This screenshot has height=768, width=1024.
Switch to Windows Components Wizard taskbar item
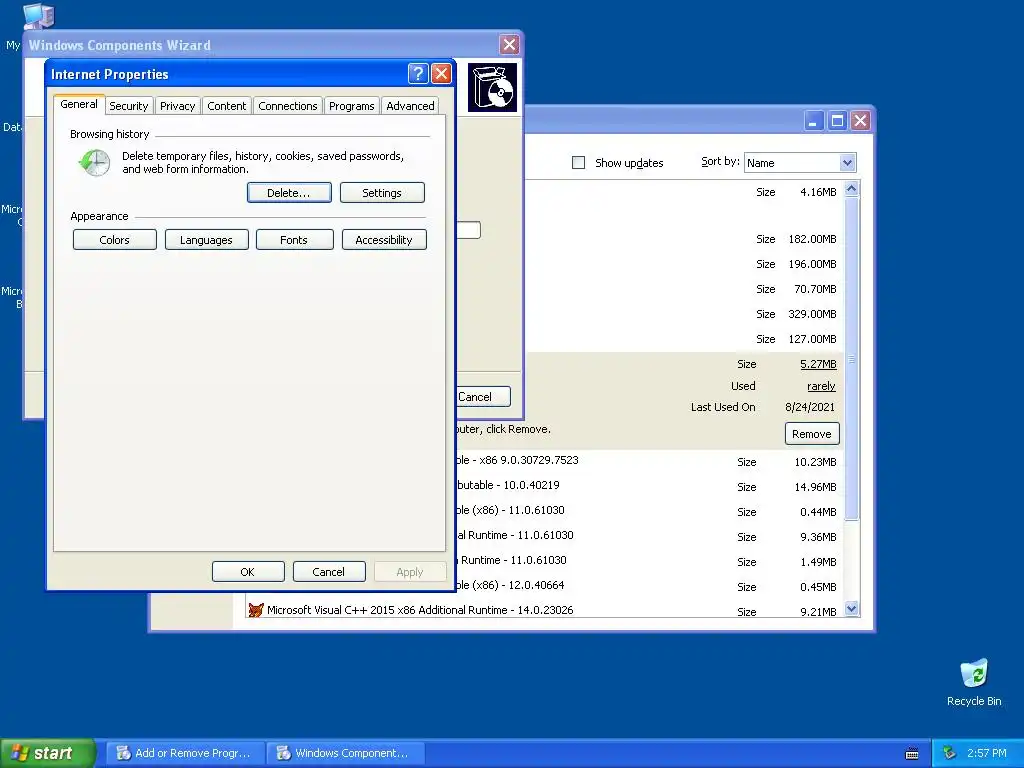pos(345,753)
